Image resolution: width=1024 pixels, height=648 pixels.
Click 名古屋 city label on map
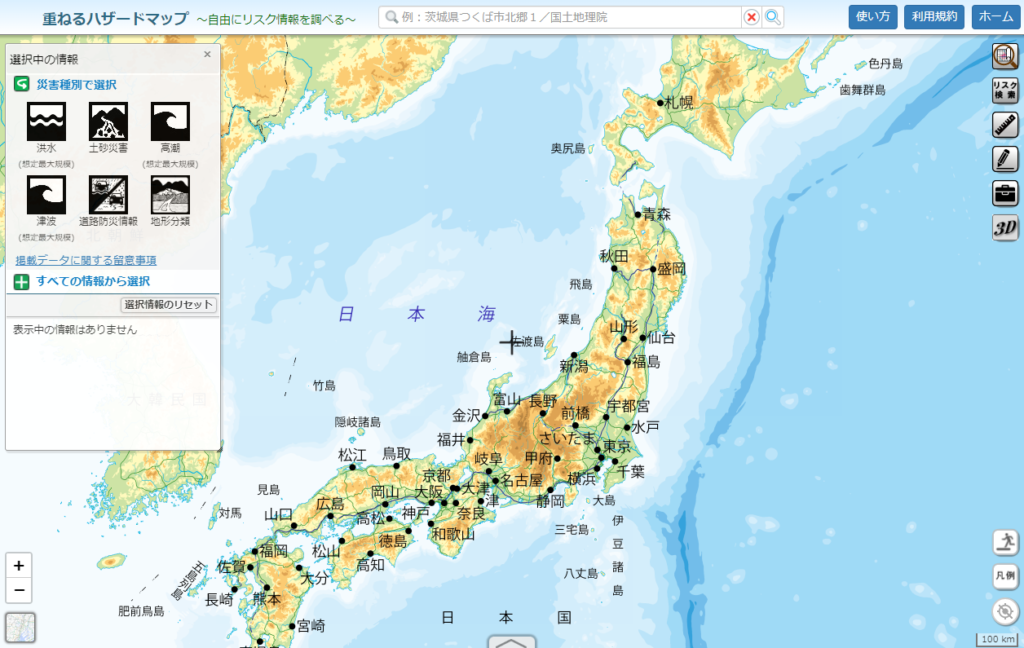pos(521,480)
